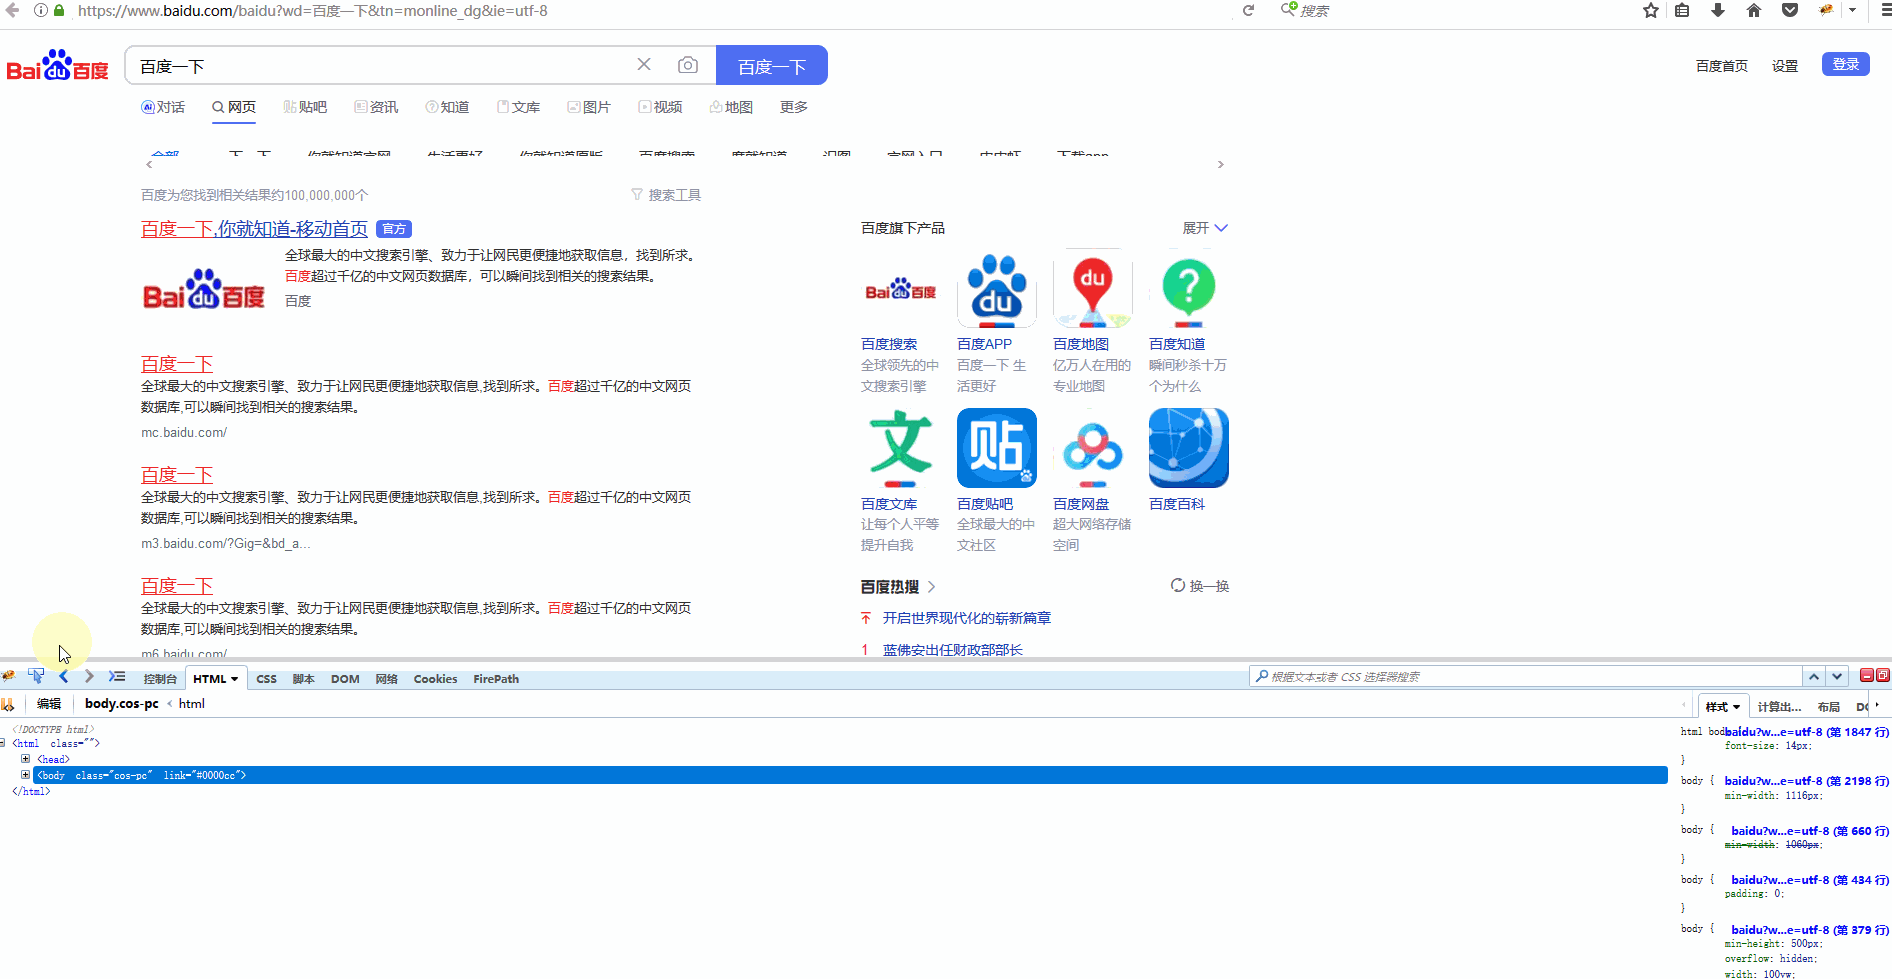Reload the page with the refresh icon
The height and width of the screenshot is (979, 1892).
coord(1248,10)
